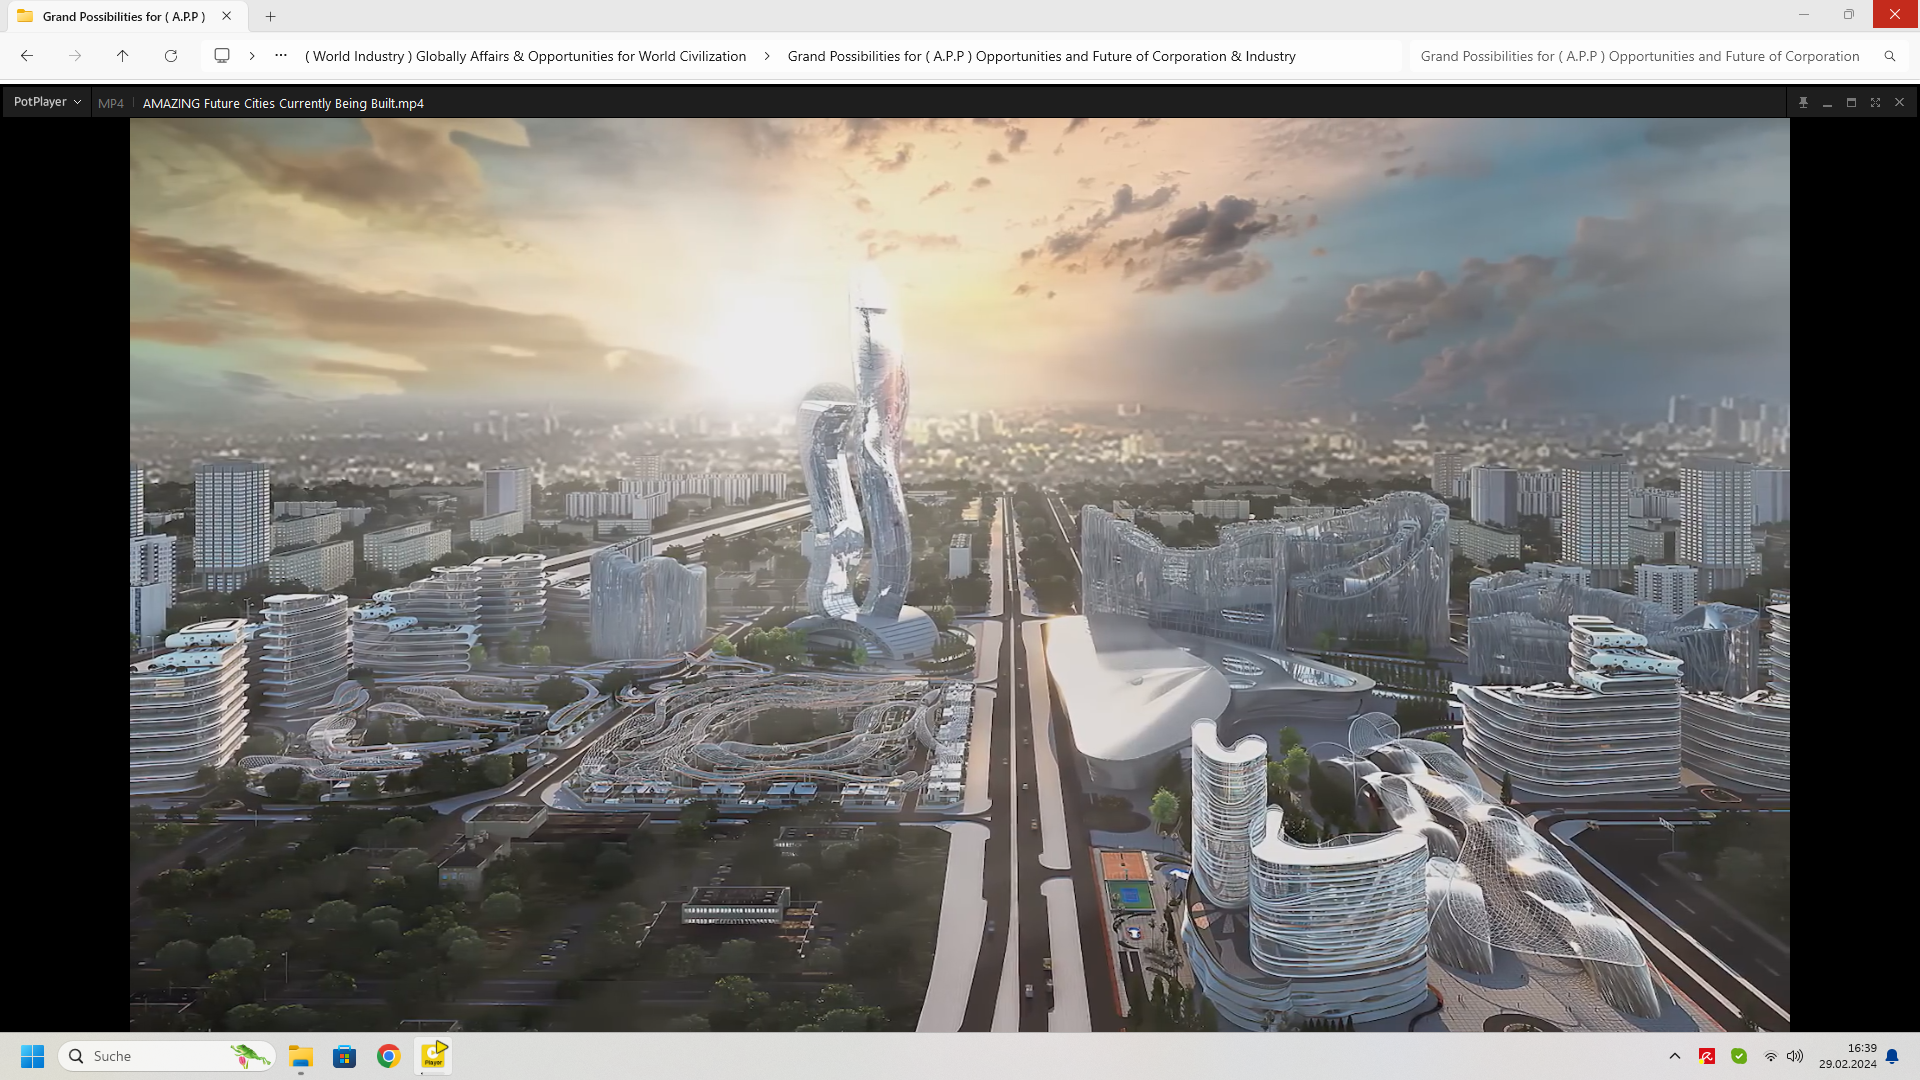The image size is (1920, 1080).
Task: Add a new Explorer tab
Action: pyautogui.click(x=270, y=16)
